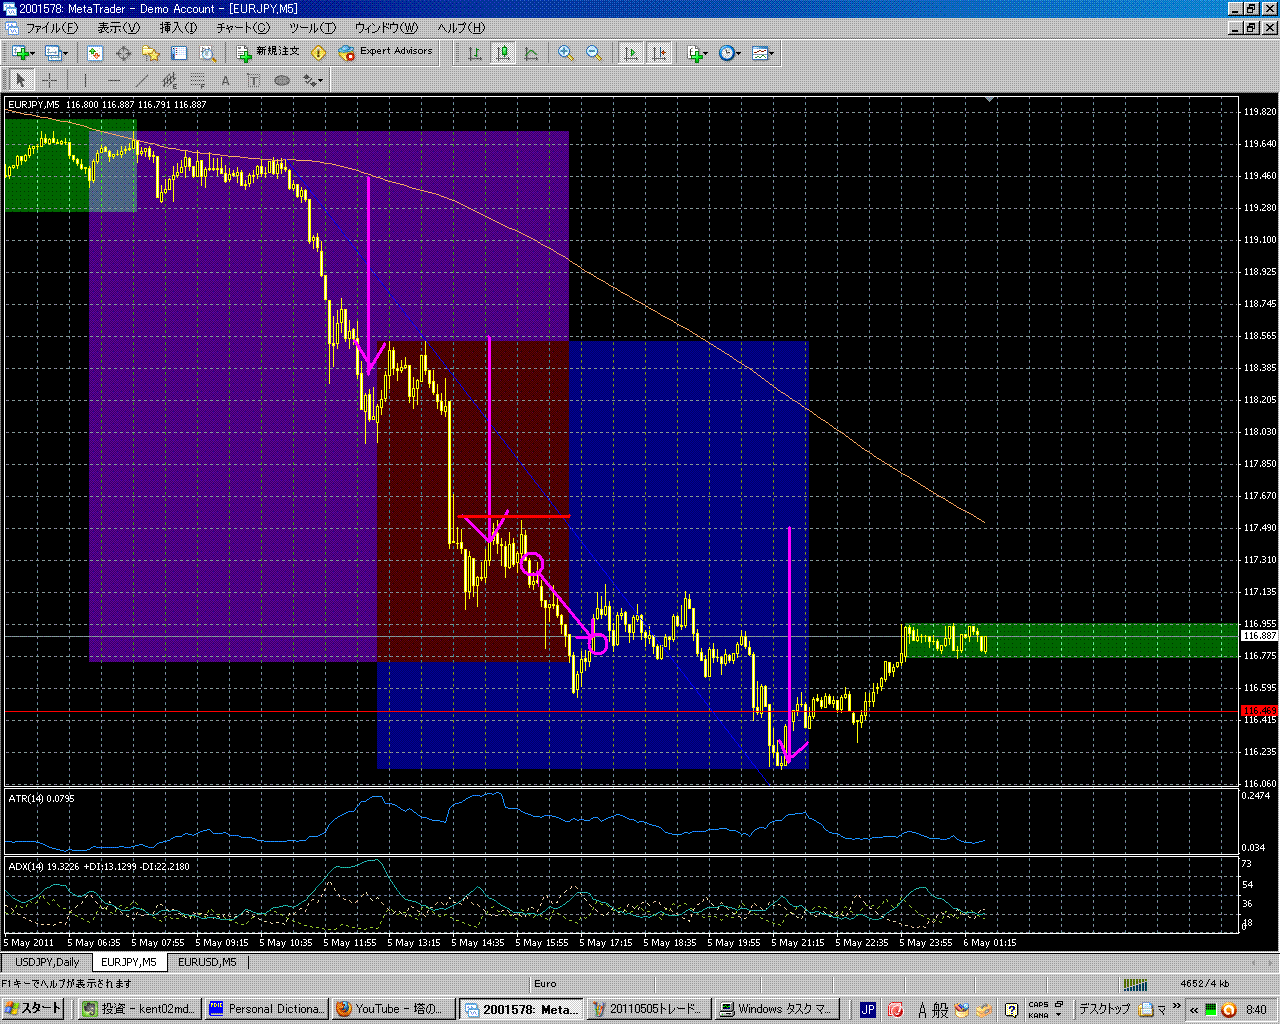Viewport: 1280px width, 1024px height.
Task: Select the Draw Vertical Line tool
Action: coord(86,81)
